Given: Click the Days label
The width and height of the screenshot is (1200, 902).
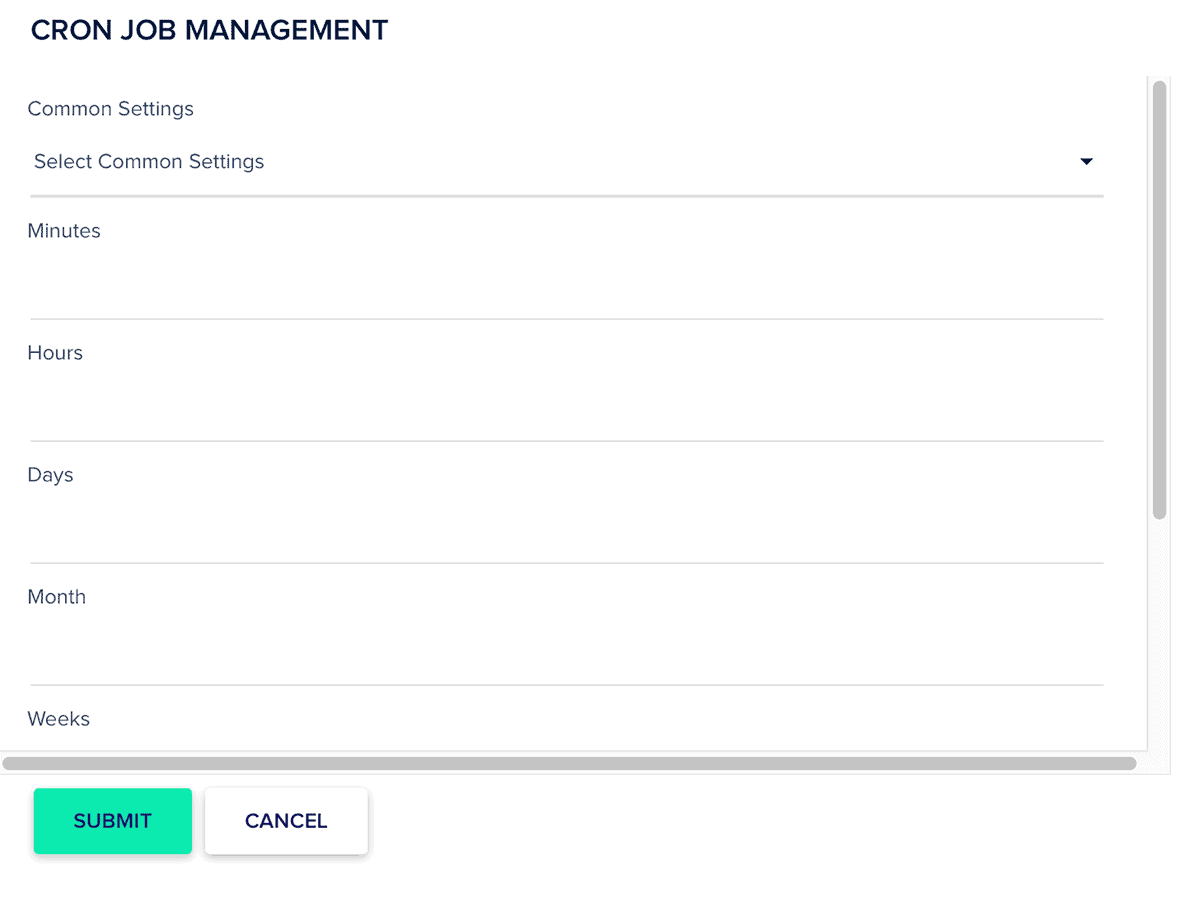Looking at the screenshot, I should tap(51, 475).
